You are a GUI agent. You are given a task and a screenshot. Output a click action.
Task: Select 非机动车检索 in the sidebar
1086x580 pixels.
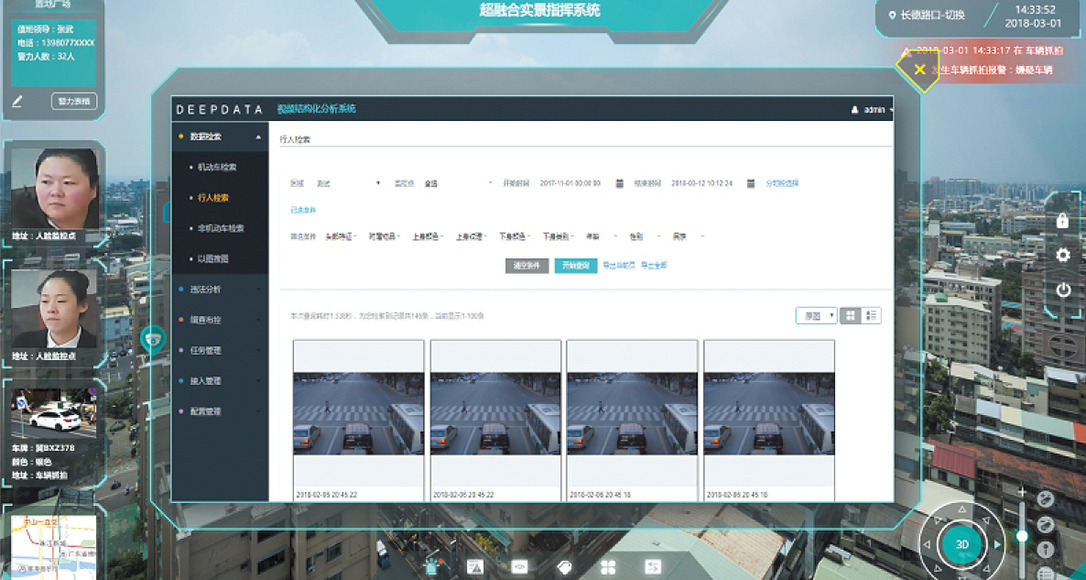click(221, 229)
